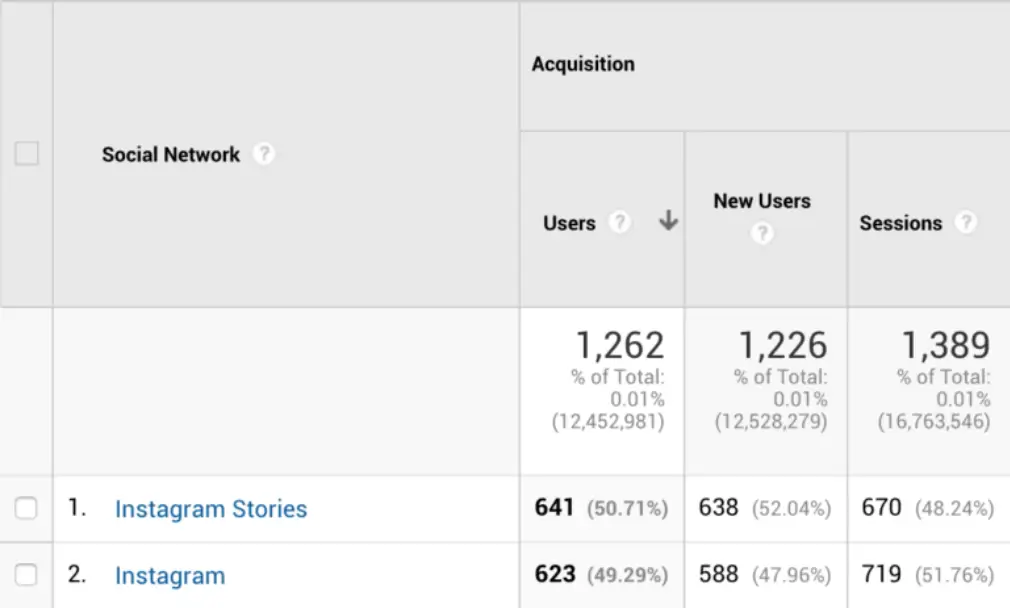Sort by the Users column header
Screen dimensions: 1010x608
(569, 223)
